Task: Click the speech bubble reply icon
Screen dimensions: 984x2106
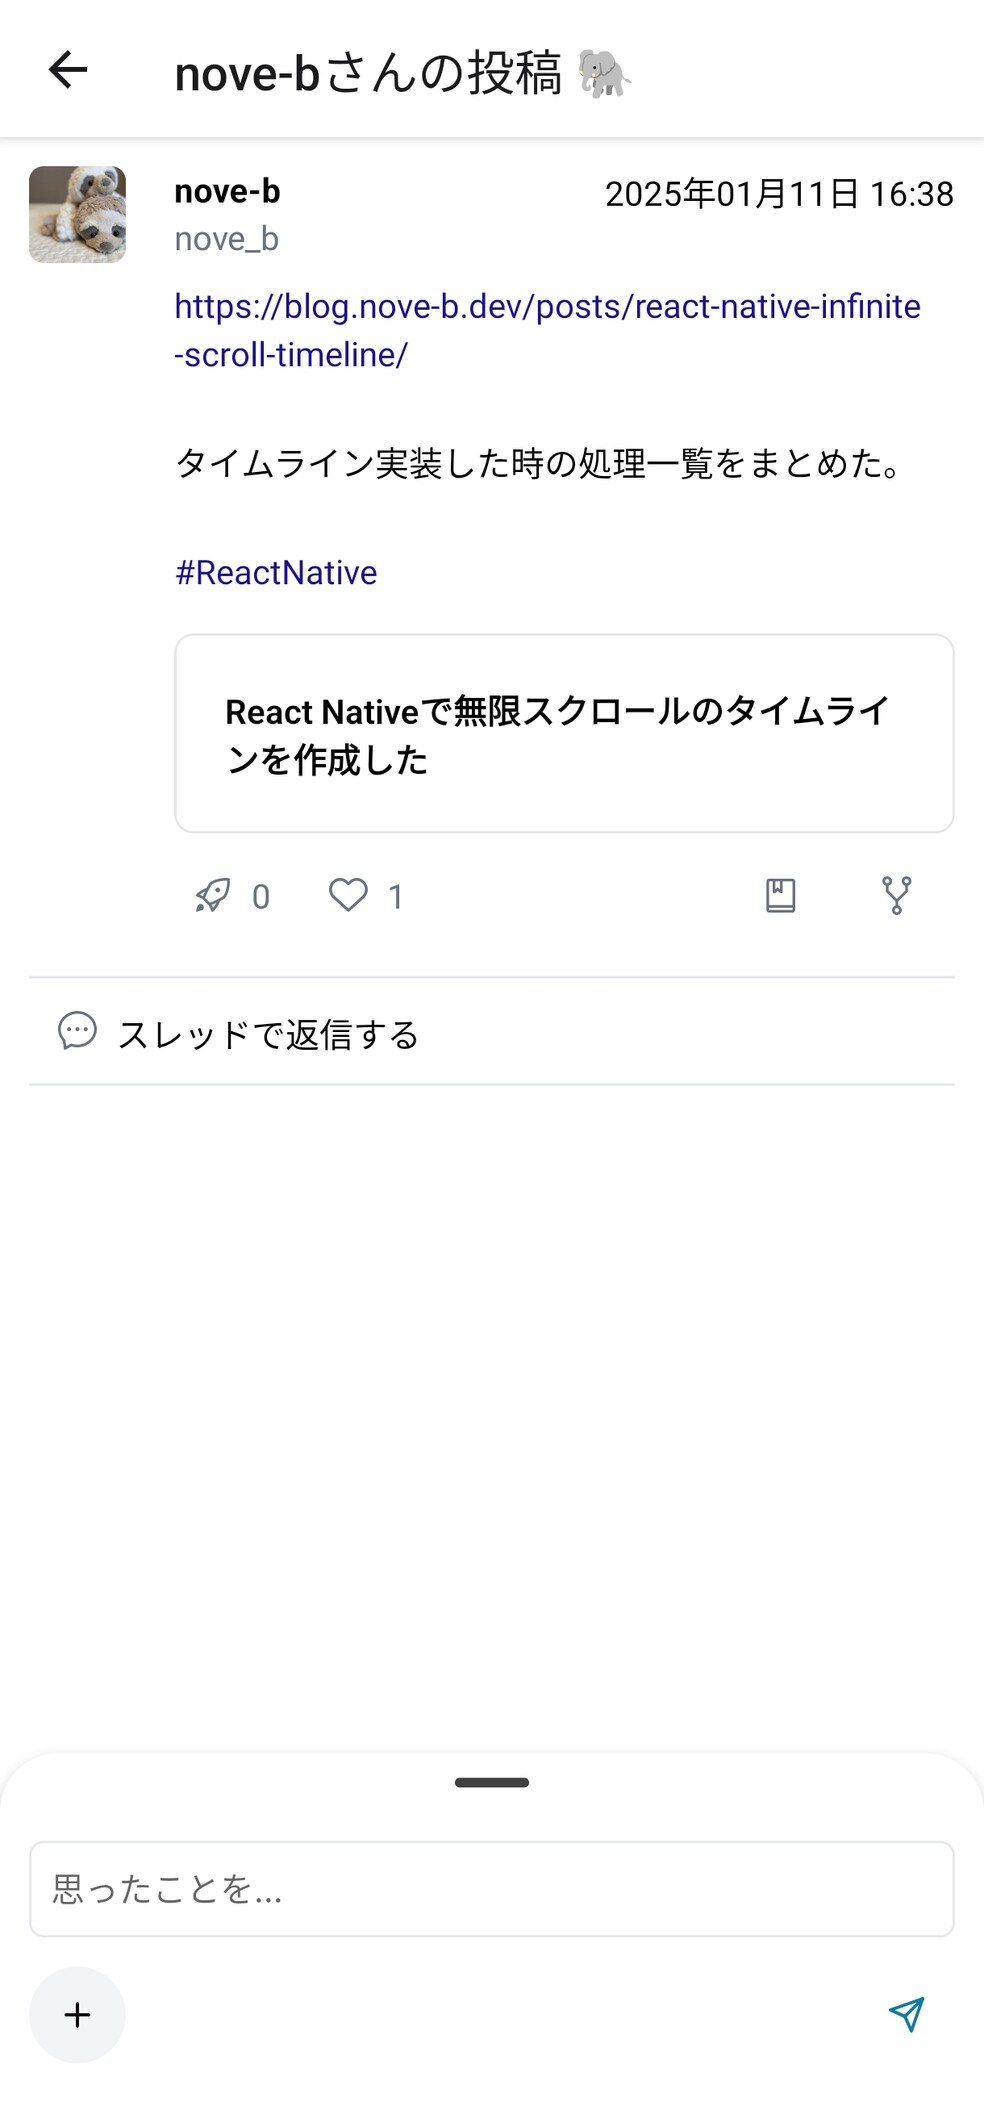Action: click(x=77, y=1033)
